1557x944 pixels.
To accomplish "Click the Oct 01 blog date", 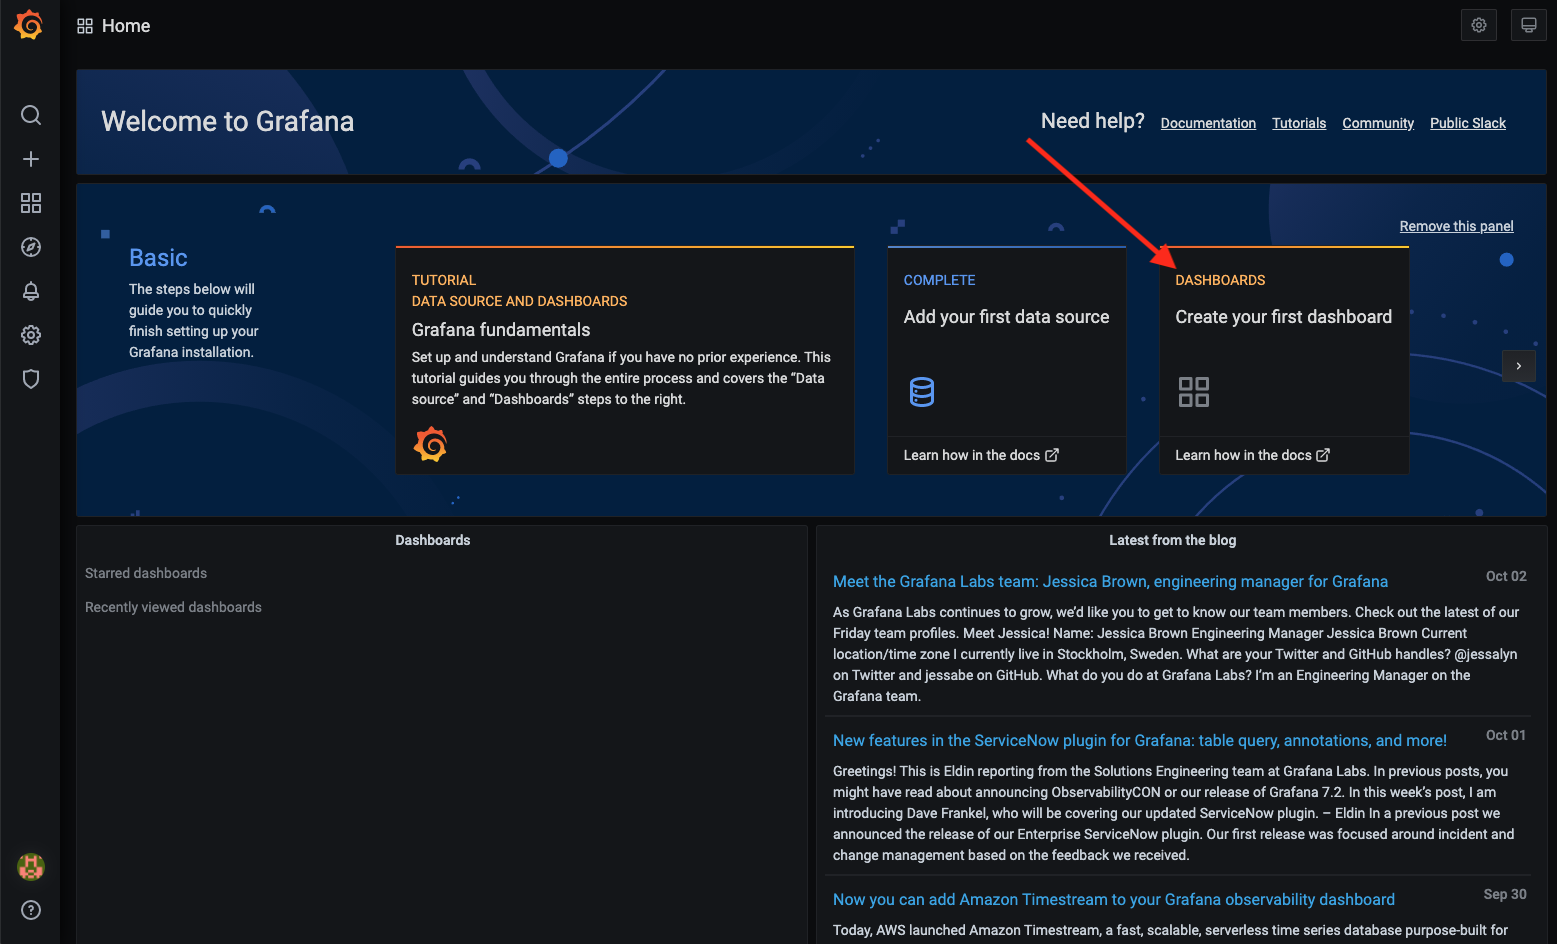I will [1506, 735].
